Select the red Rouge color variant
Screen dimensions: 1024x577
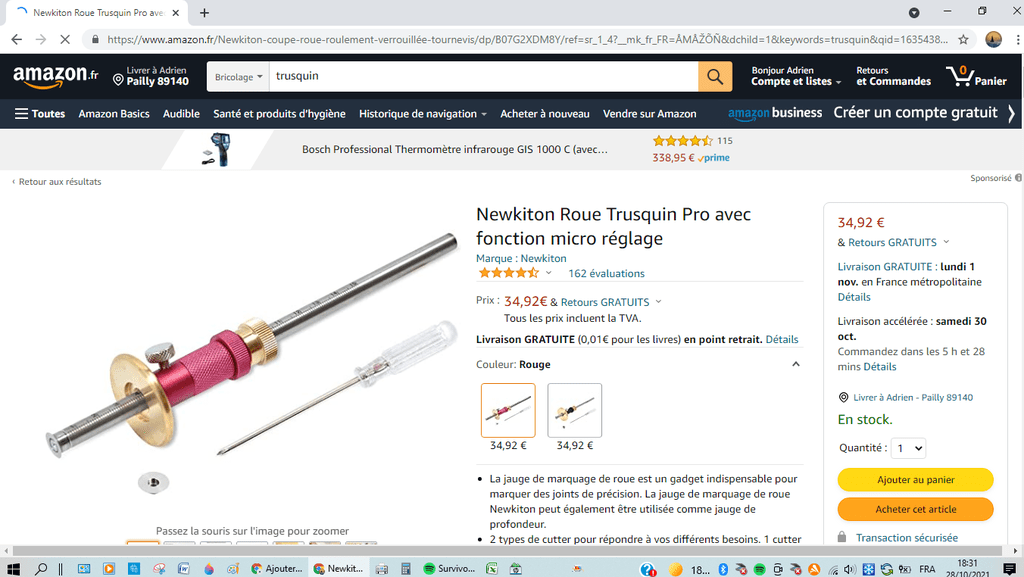click(x=508, y=410)
